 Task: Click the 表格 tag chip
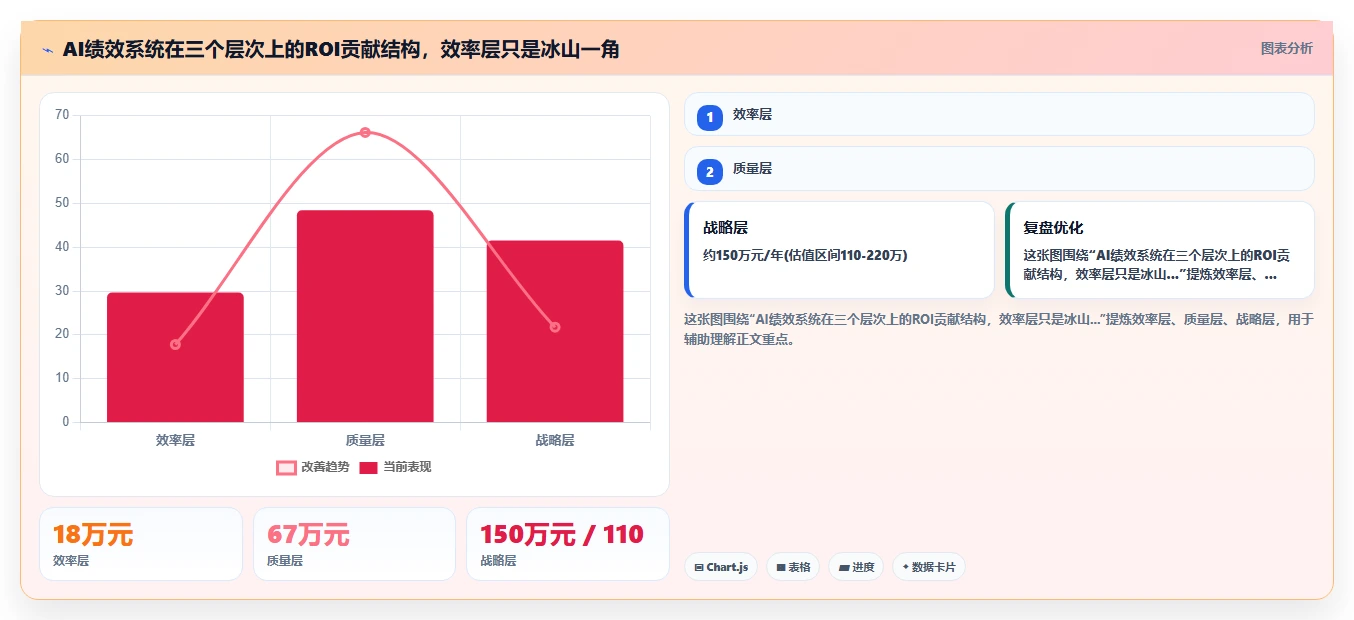[x=793, y=567]
